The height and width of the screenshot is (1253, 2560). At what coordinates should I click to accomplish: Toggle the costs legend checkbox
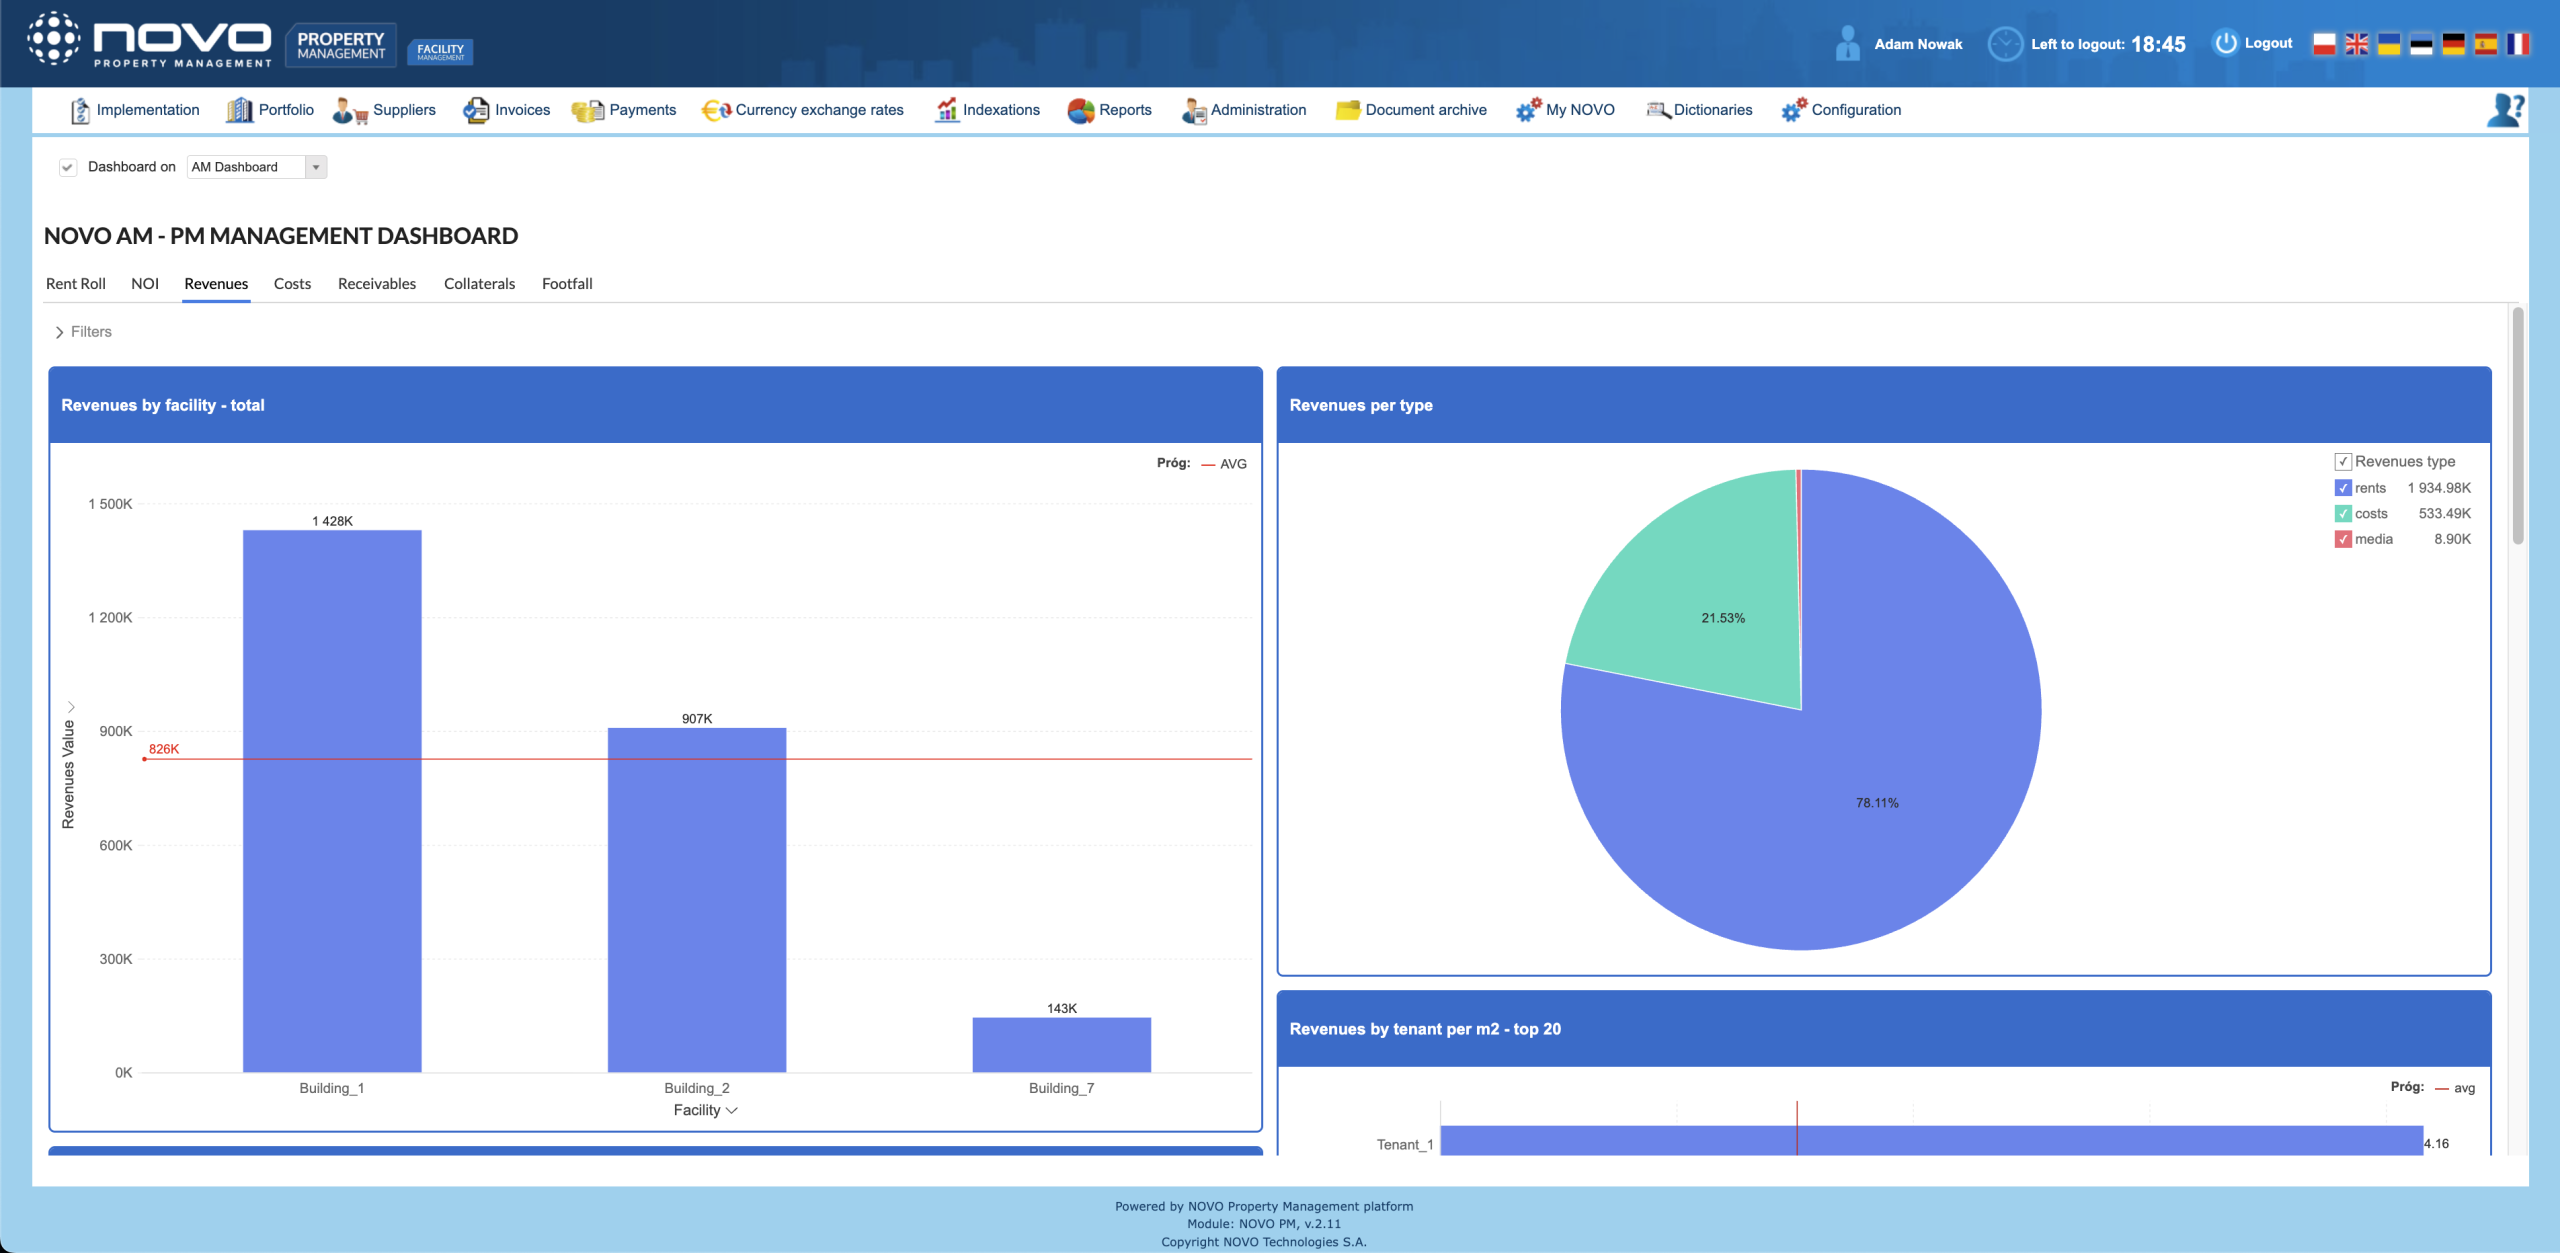click(x=2343, y=514)
